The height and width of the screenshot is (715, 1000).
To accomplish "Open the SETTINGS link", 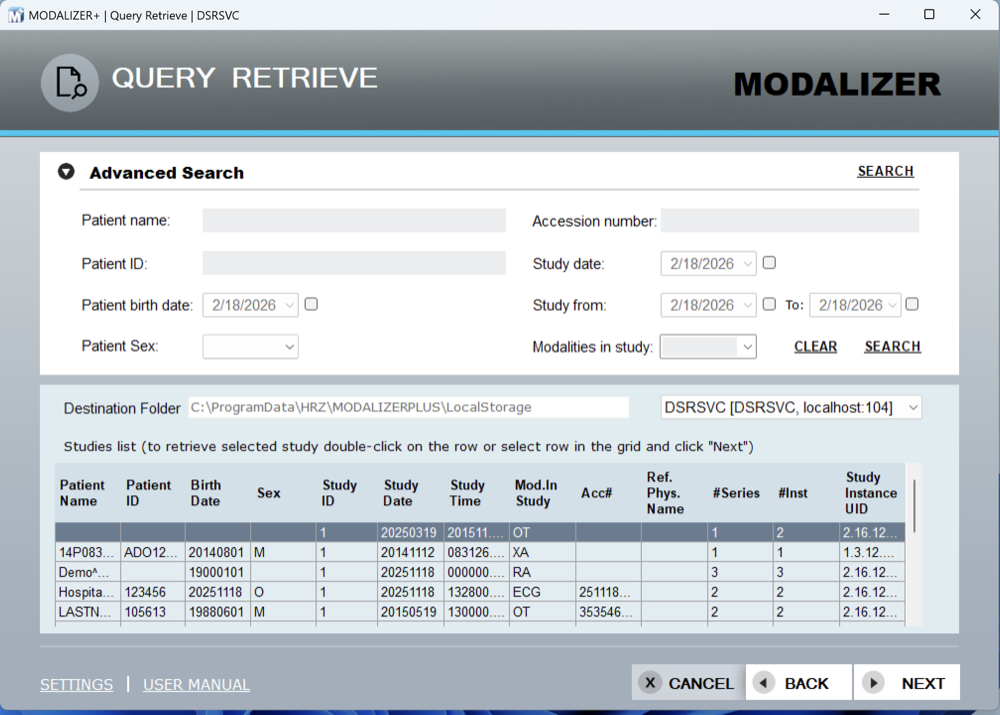I will [x=77, y=684].
